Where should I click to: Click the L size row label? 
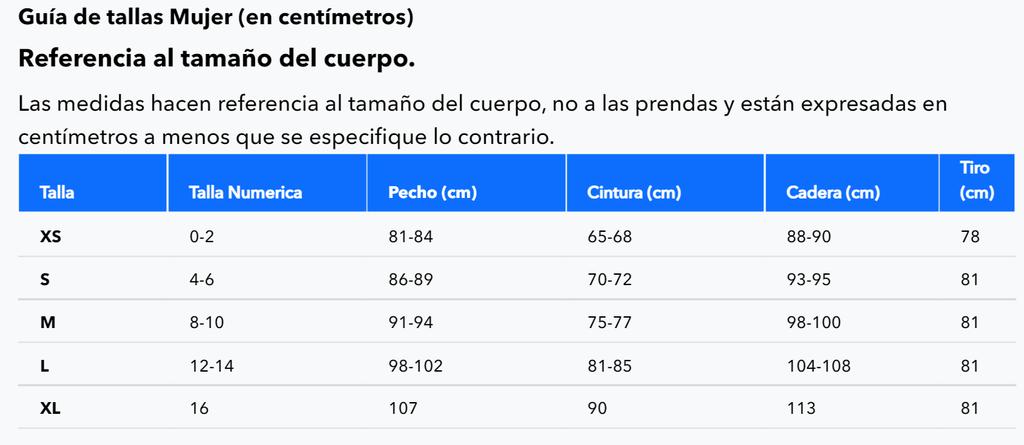(45, 366)
